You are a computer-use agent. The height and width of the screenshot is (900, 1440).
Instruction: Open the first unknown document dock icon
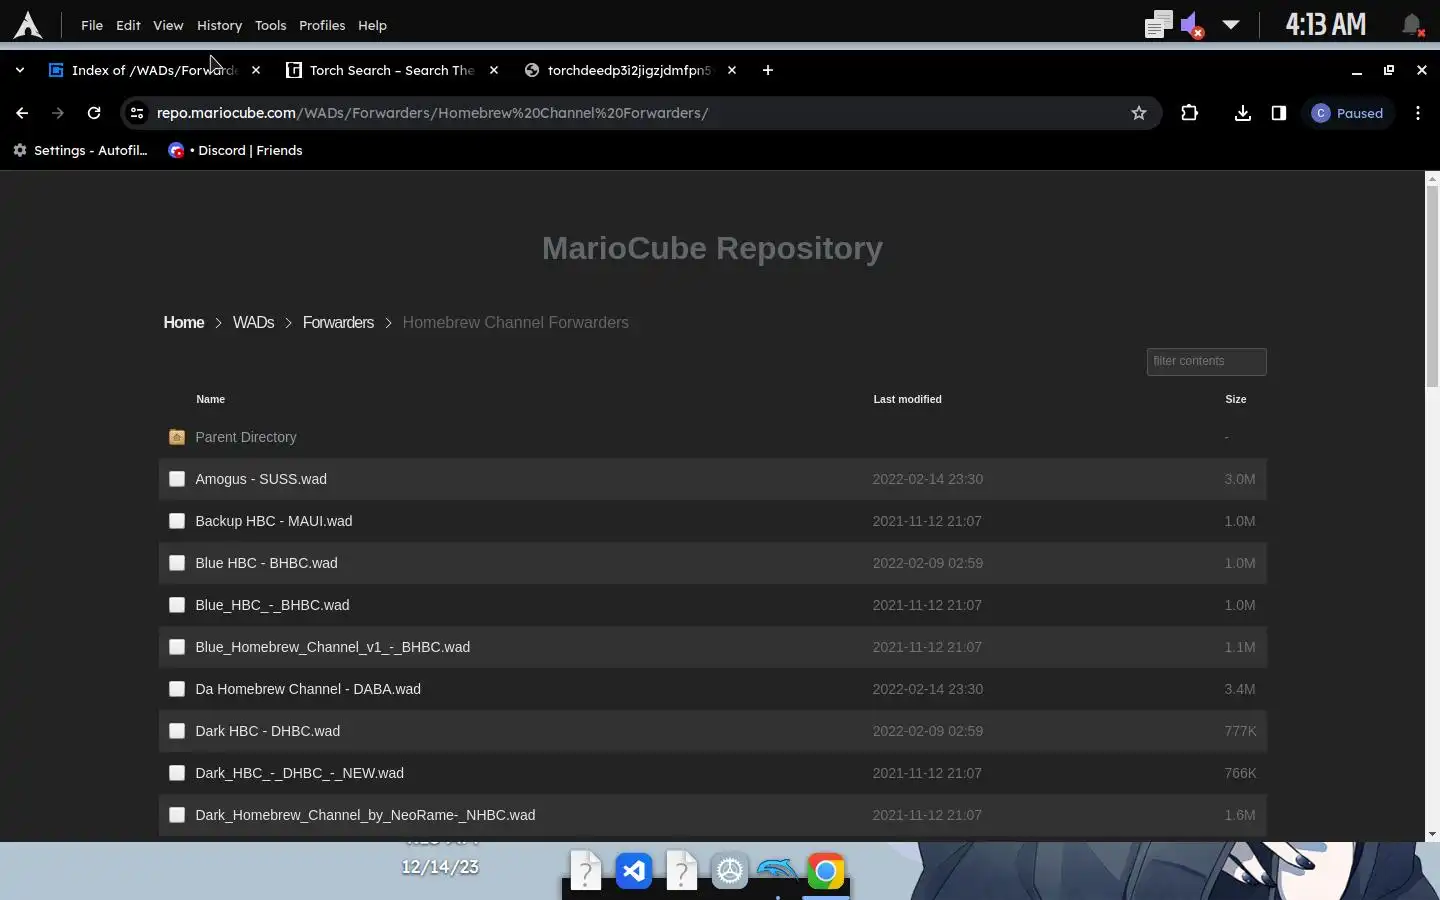point(586,871)
